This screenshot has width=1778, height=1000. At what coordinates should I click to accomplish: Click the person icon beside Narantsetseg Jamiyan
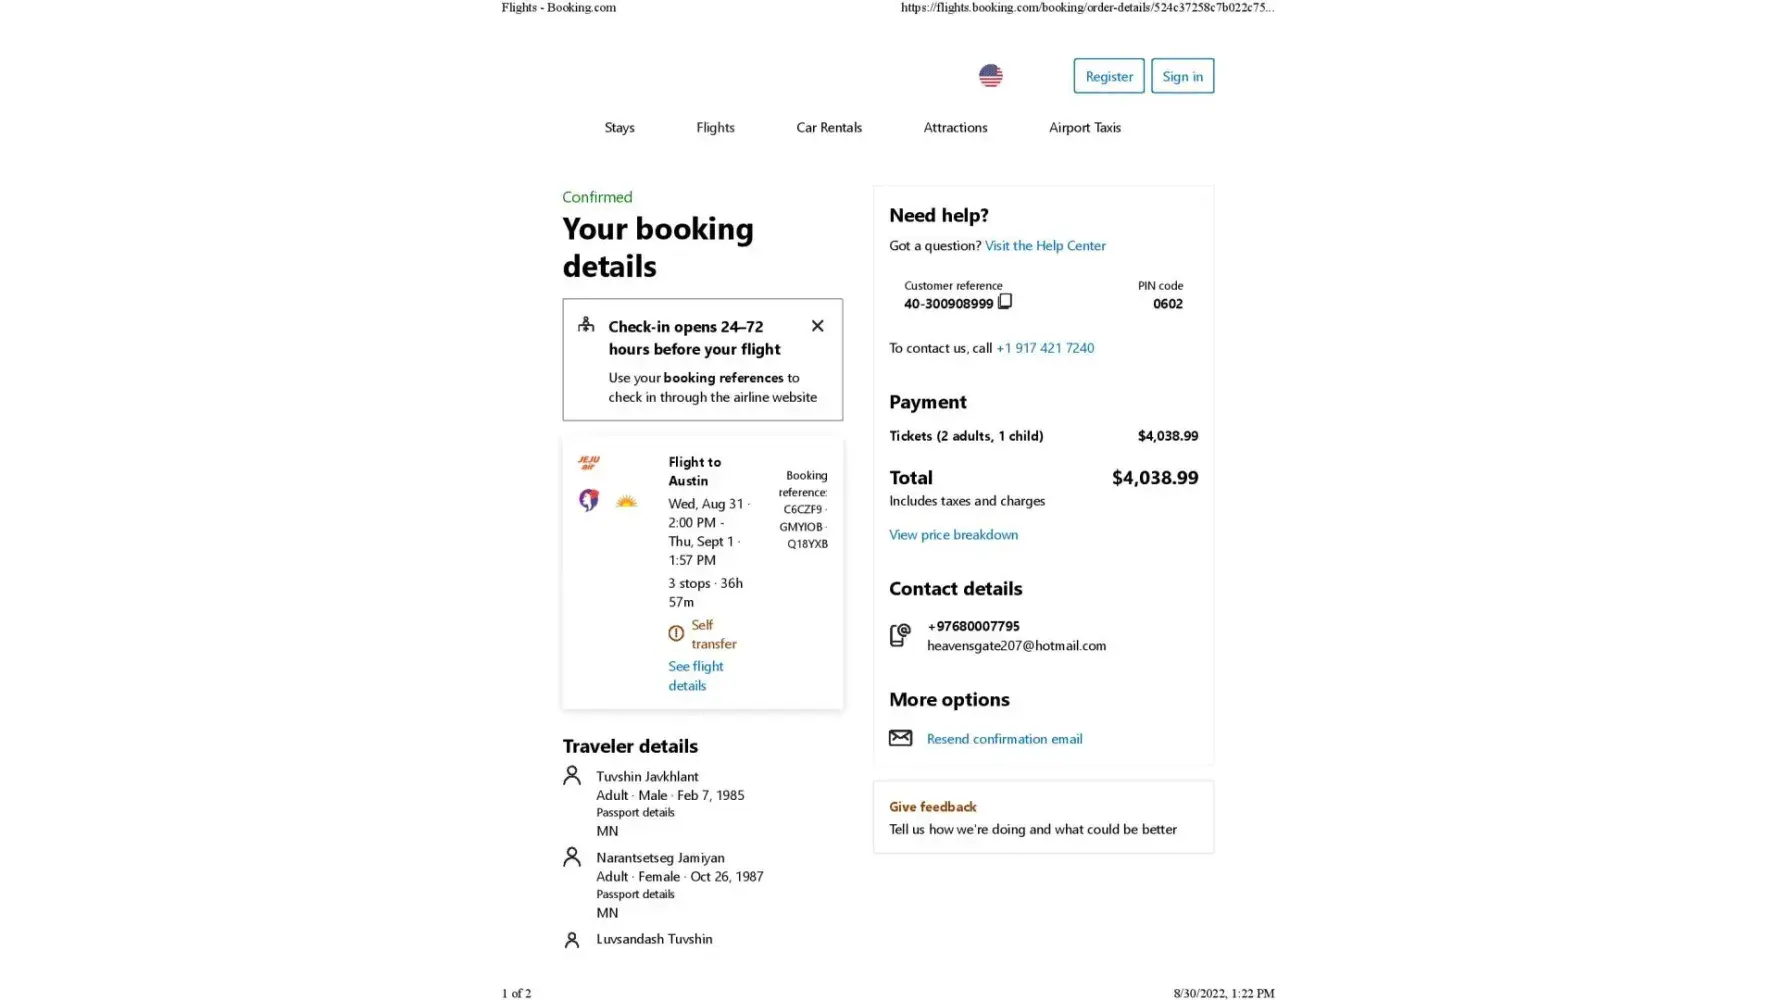point(572,857)
